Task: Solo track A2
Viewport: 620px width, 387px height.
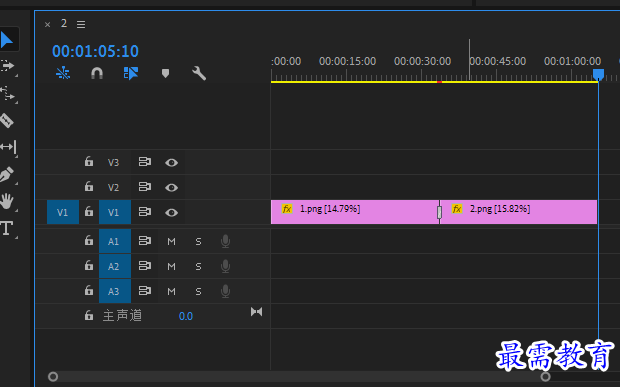Action: point(198,266)
